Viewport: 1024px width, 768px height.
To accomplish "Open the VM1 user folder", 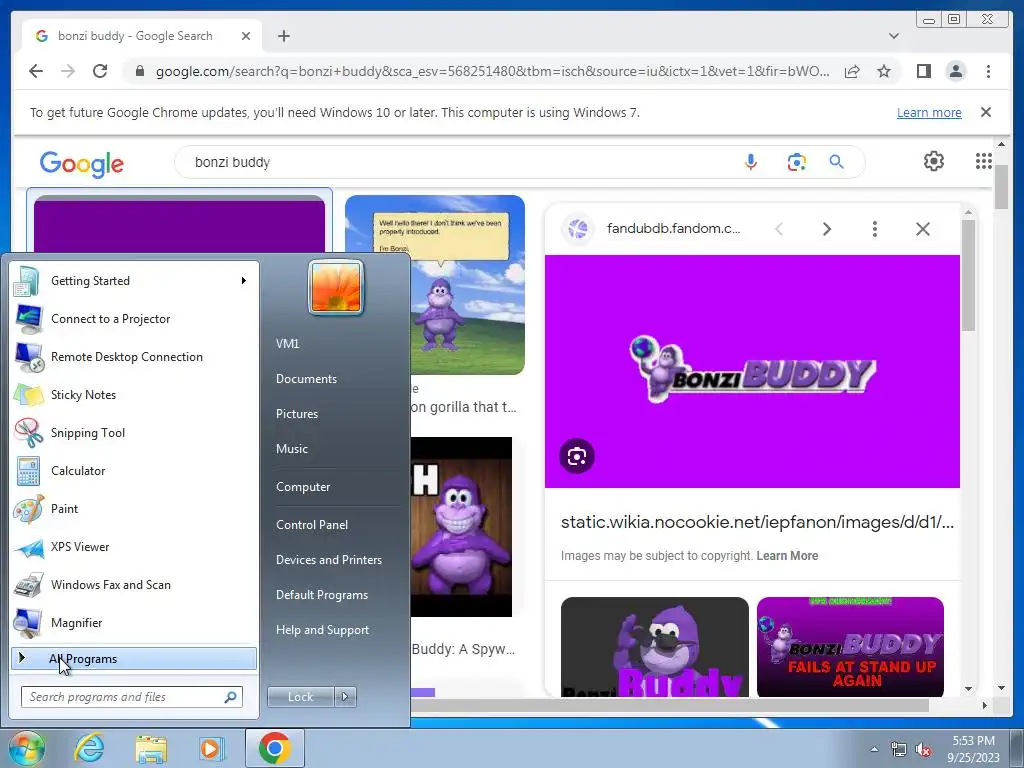I will click(x=287, y=344).
